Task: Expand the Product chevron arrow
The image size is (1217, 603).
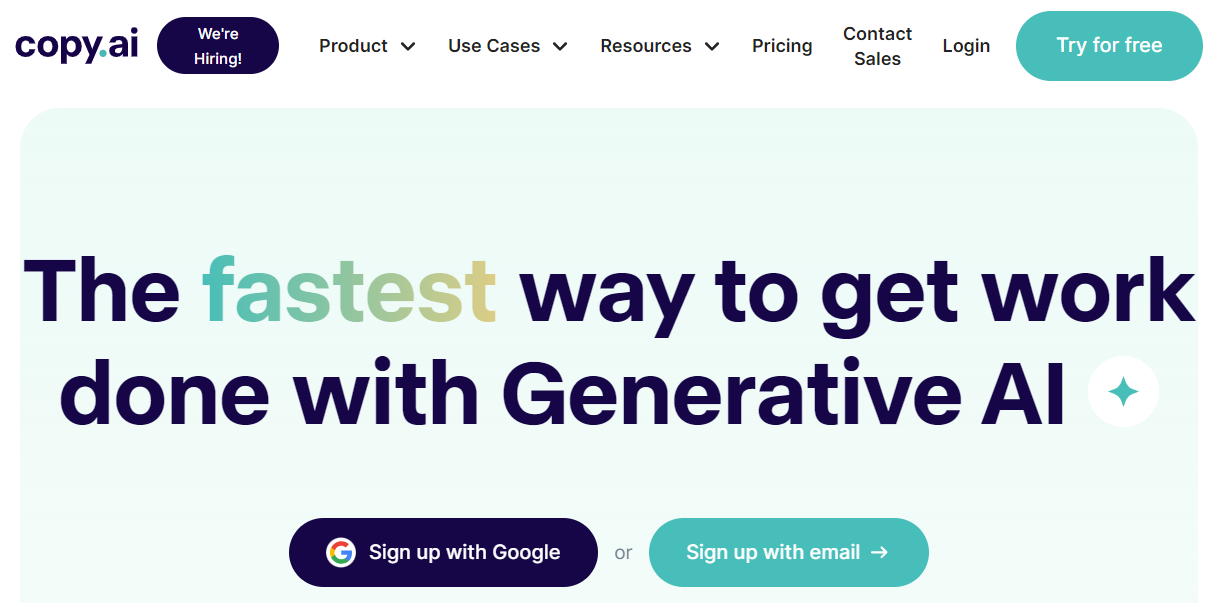Action: 408,46
